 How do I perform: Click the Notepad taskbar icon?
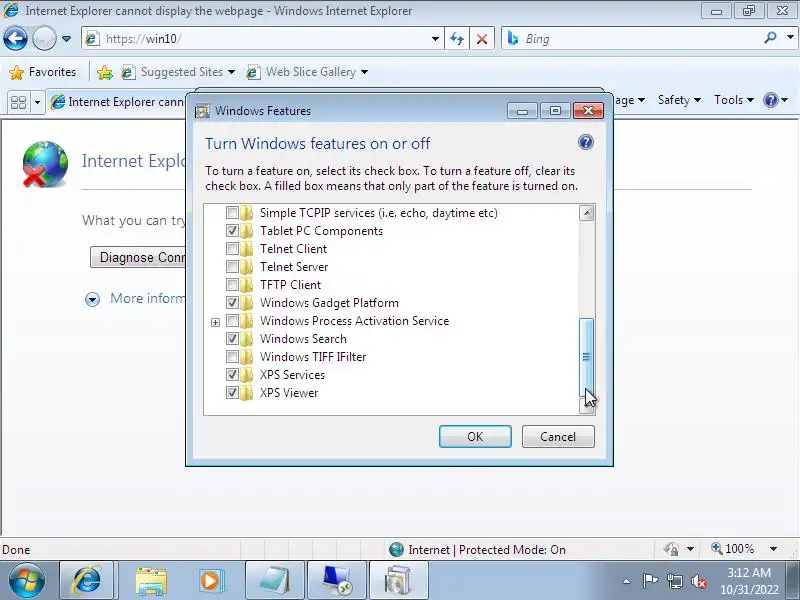[275, 580]
